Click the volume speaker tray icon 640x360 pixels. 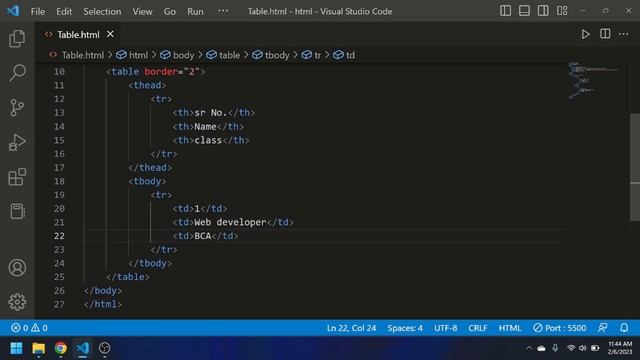(x=582, y=348)
